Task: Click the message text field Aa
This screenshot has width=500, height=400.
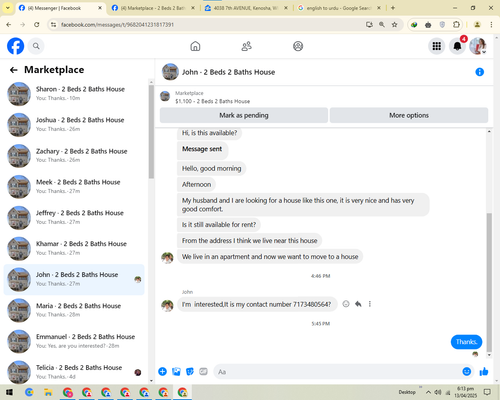Action: pyautogui.click(x=337, y=372)
